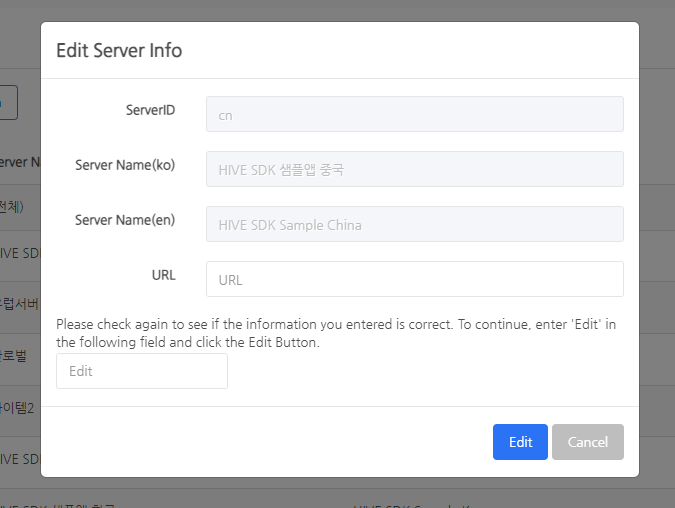
Task: Select background row ending in 아이템2
Action: coord(18,408)
